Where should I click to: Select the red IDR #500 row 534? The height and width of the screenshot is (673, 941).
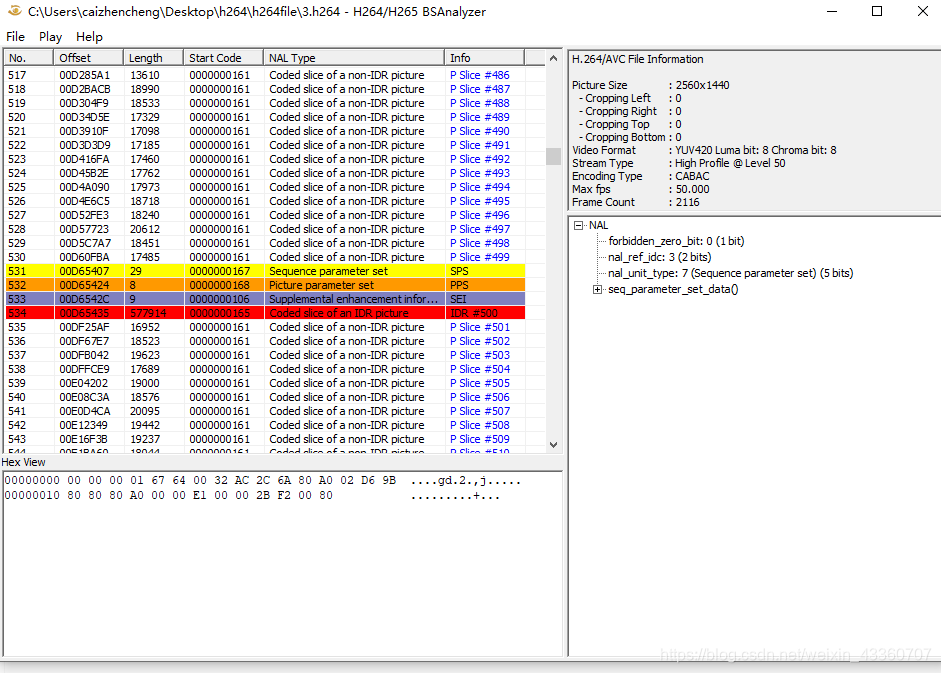[x=265, y=313]
